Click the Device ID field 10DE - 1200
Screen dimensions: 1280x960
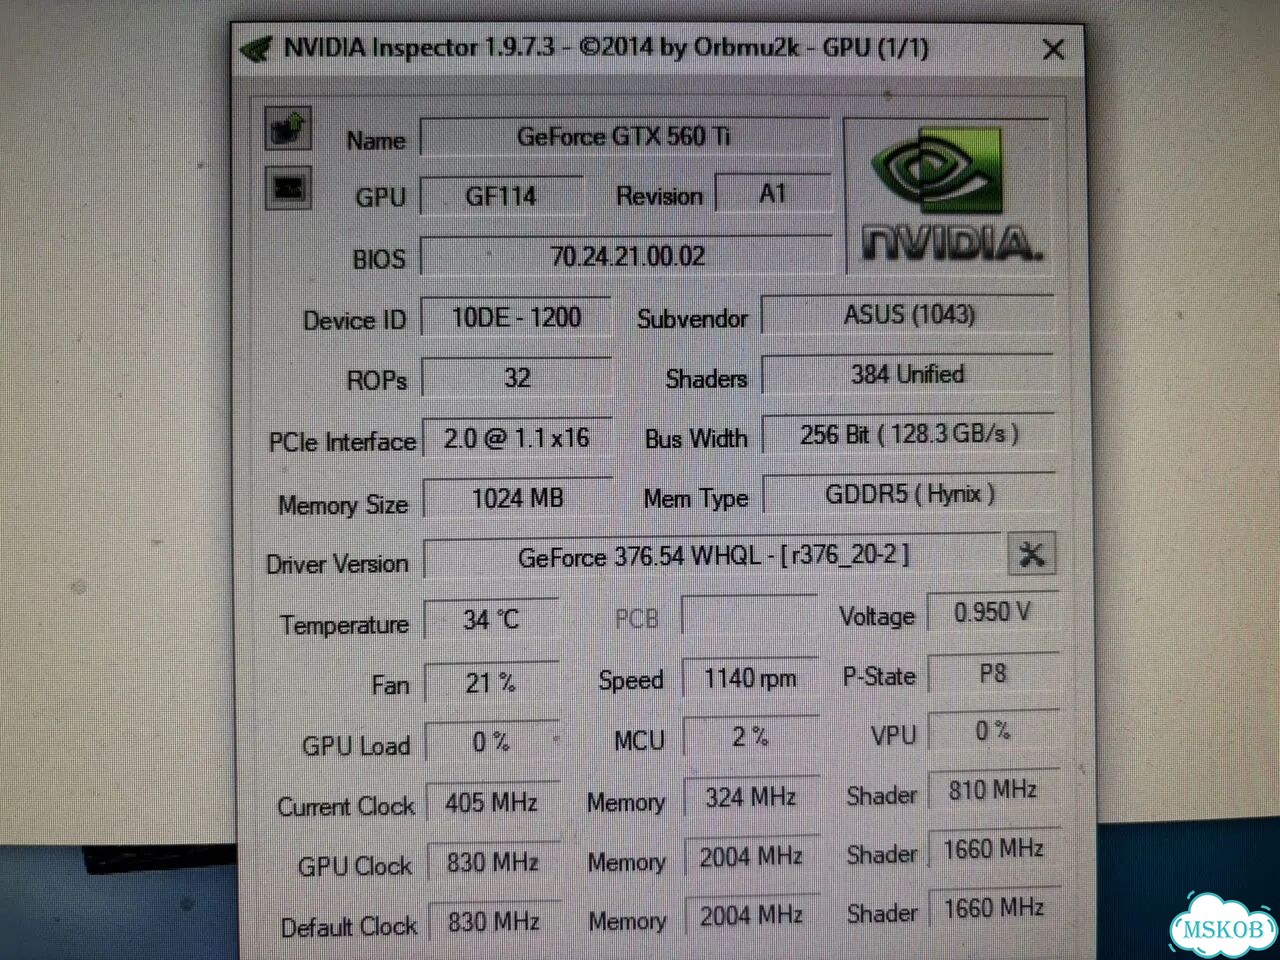pyautogui.click(x=516, y=317)
